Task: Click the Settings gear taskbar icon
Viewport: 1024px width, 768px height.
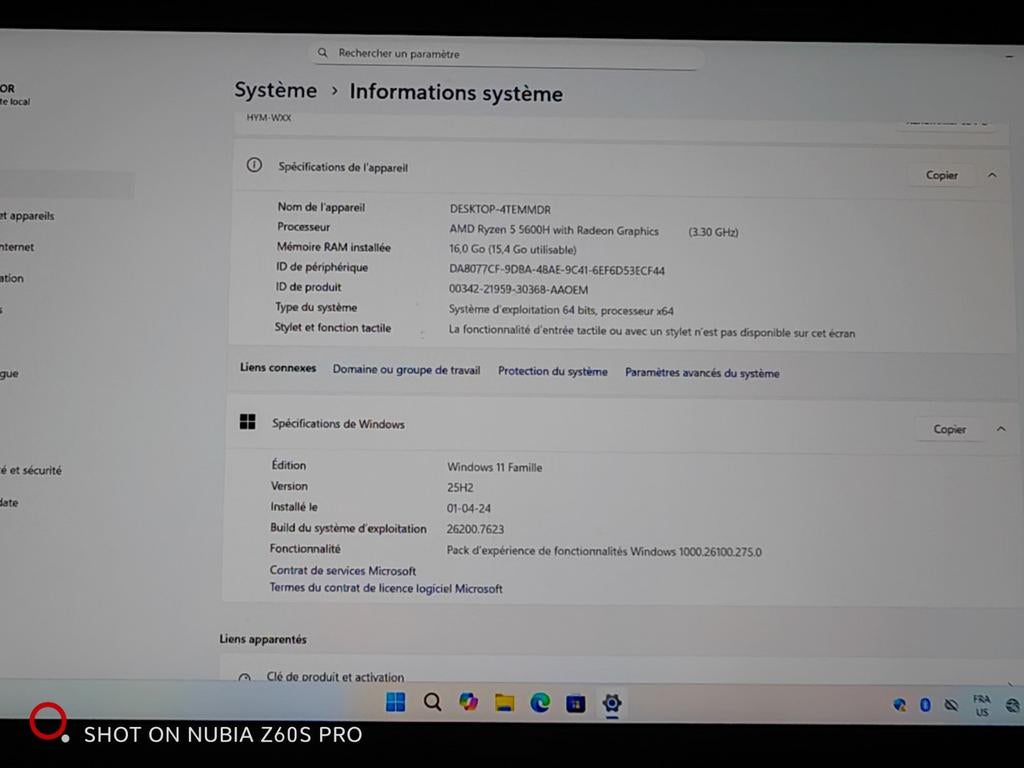Action: point(612,704)
